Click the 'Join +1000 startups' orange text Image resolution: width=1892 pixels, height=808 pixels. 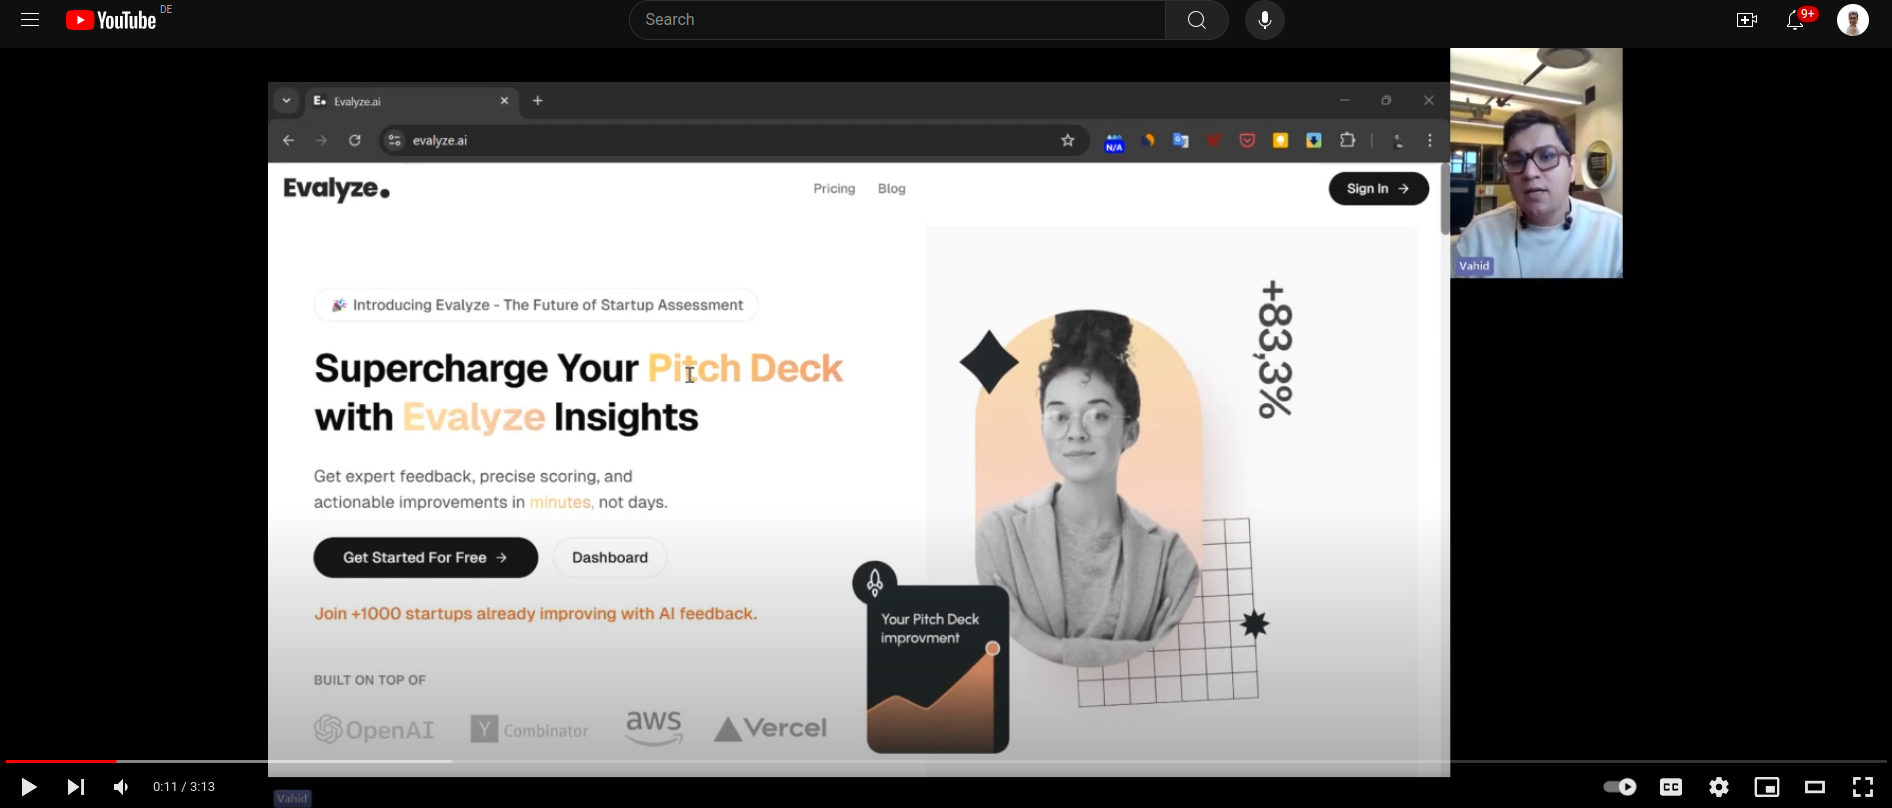536,614
